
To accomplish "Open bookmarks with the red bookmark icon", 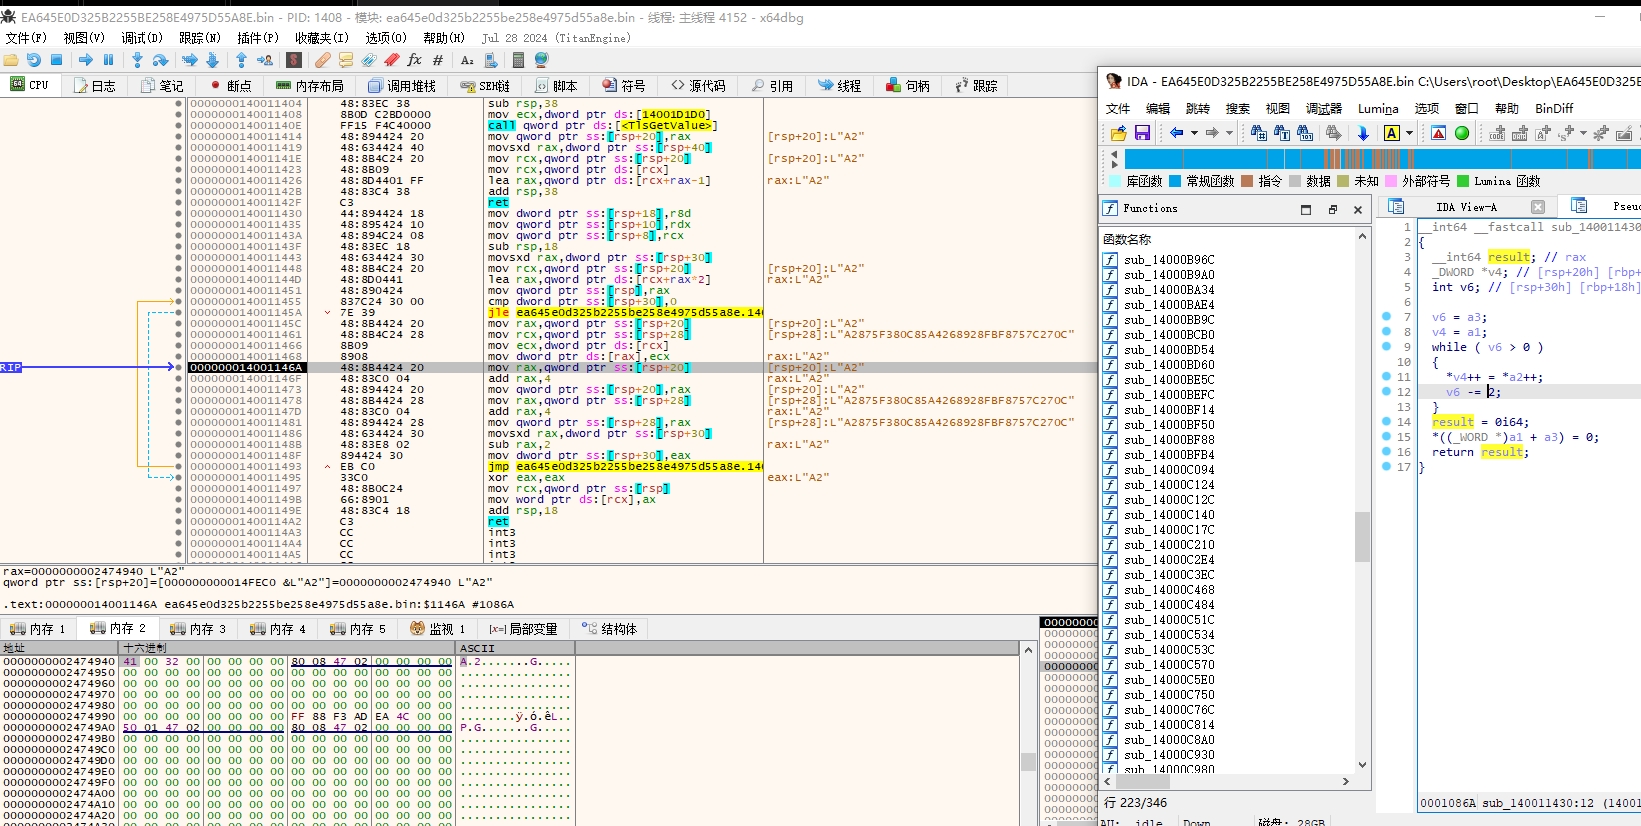I will click(x=392, y=60).
